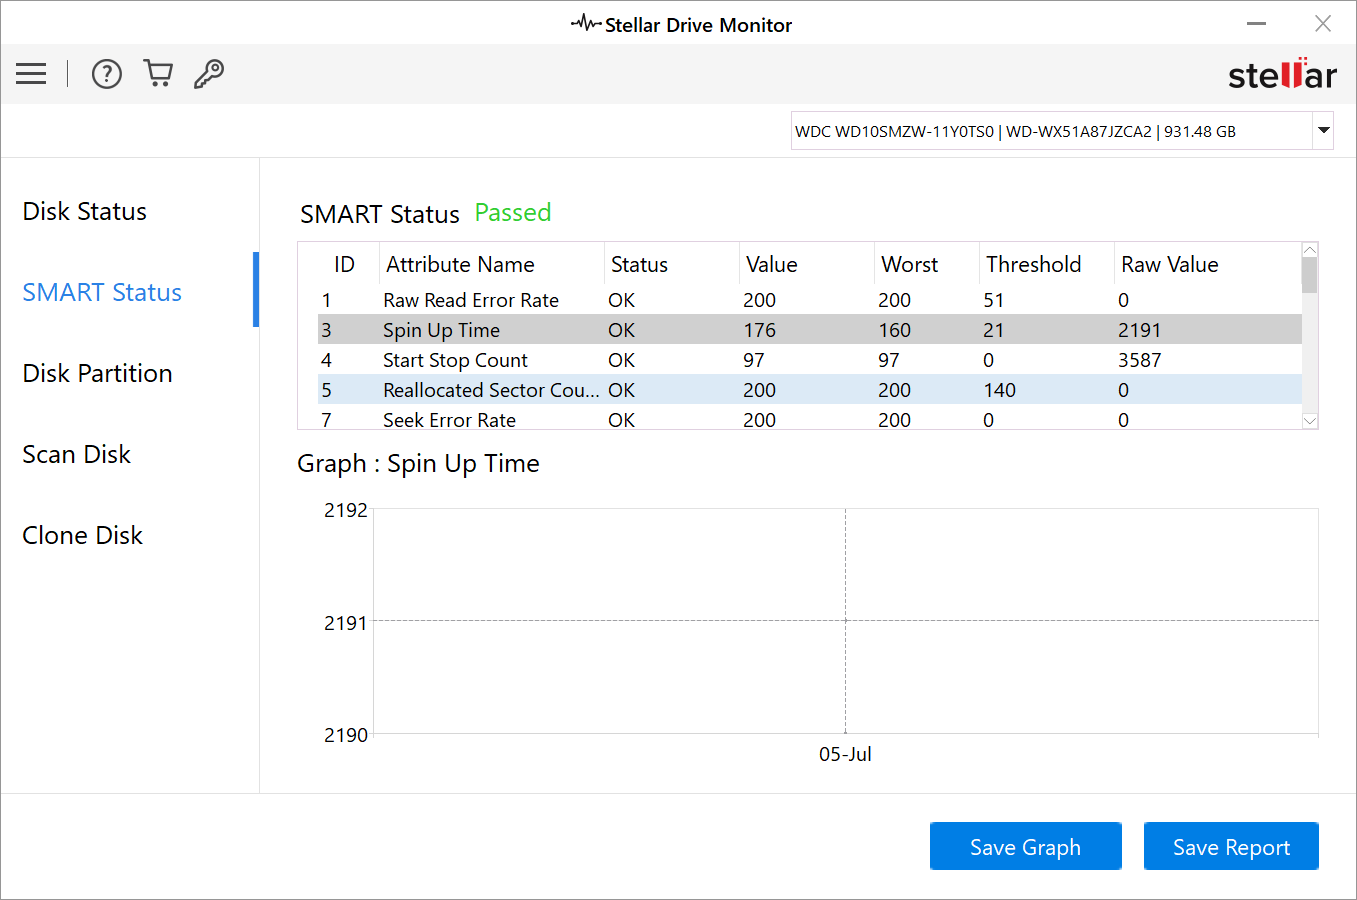1357x900 pixels.
Task: Open the hamburger navigation menu
Action: (x=31, y=73)
